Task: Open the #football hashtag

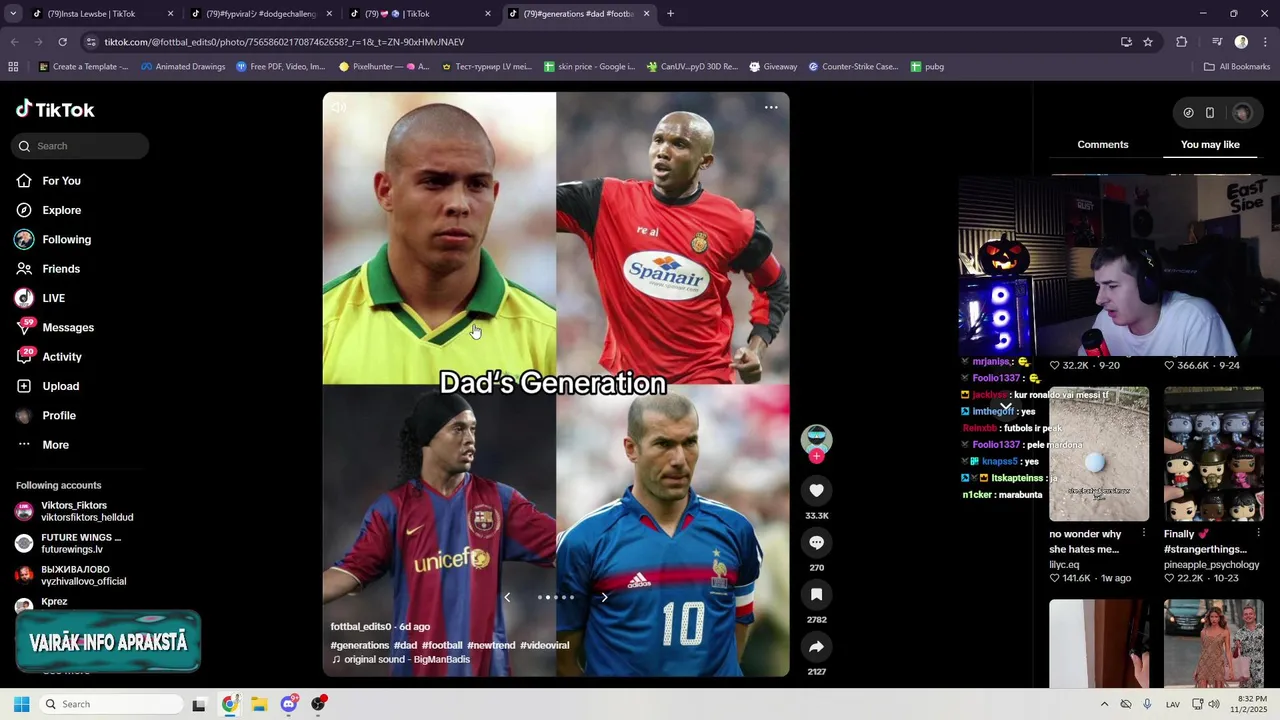Action: (x=442, y=646)
